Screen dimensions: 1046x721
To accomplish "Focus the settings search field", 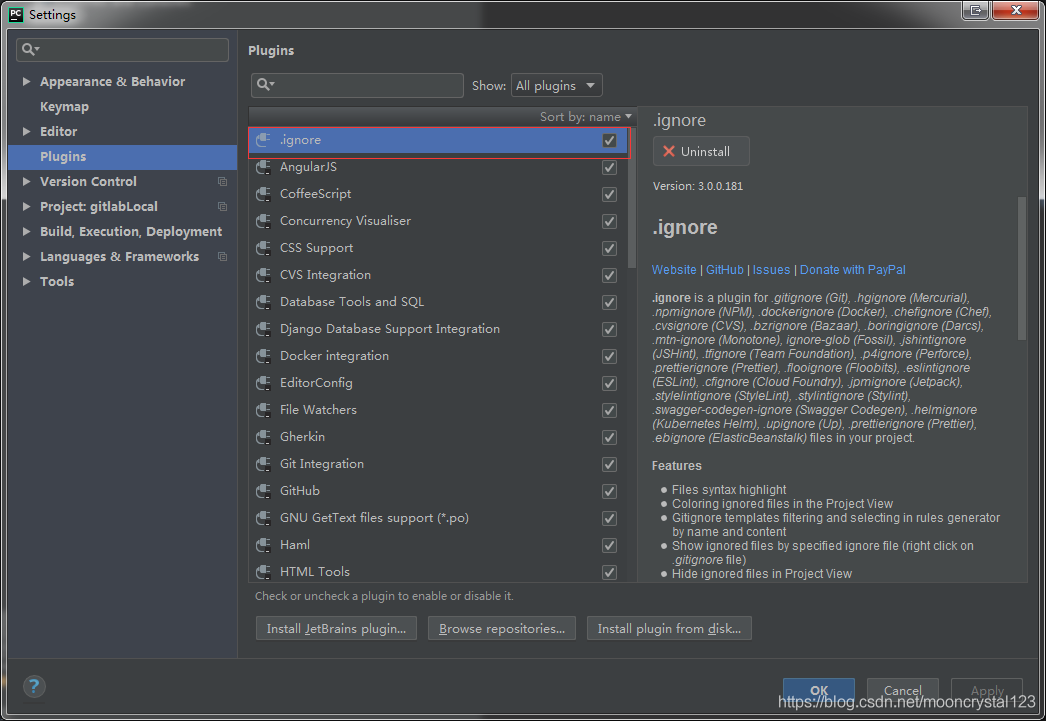I will [122, 50].
